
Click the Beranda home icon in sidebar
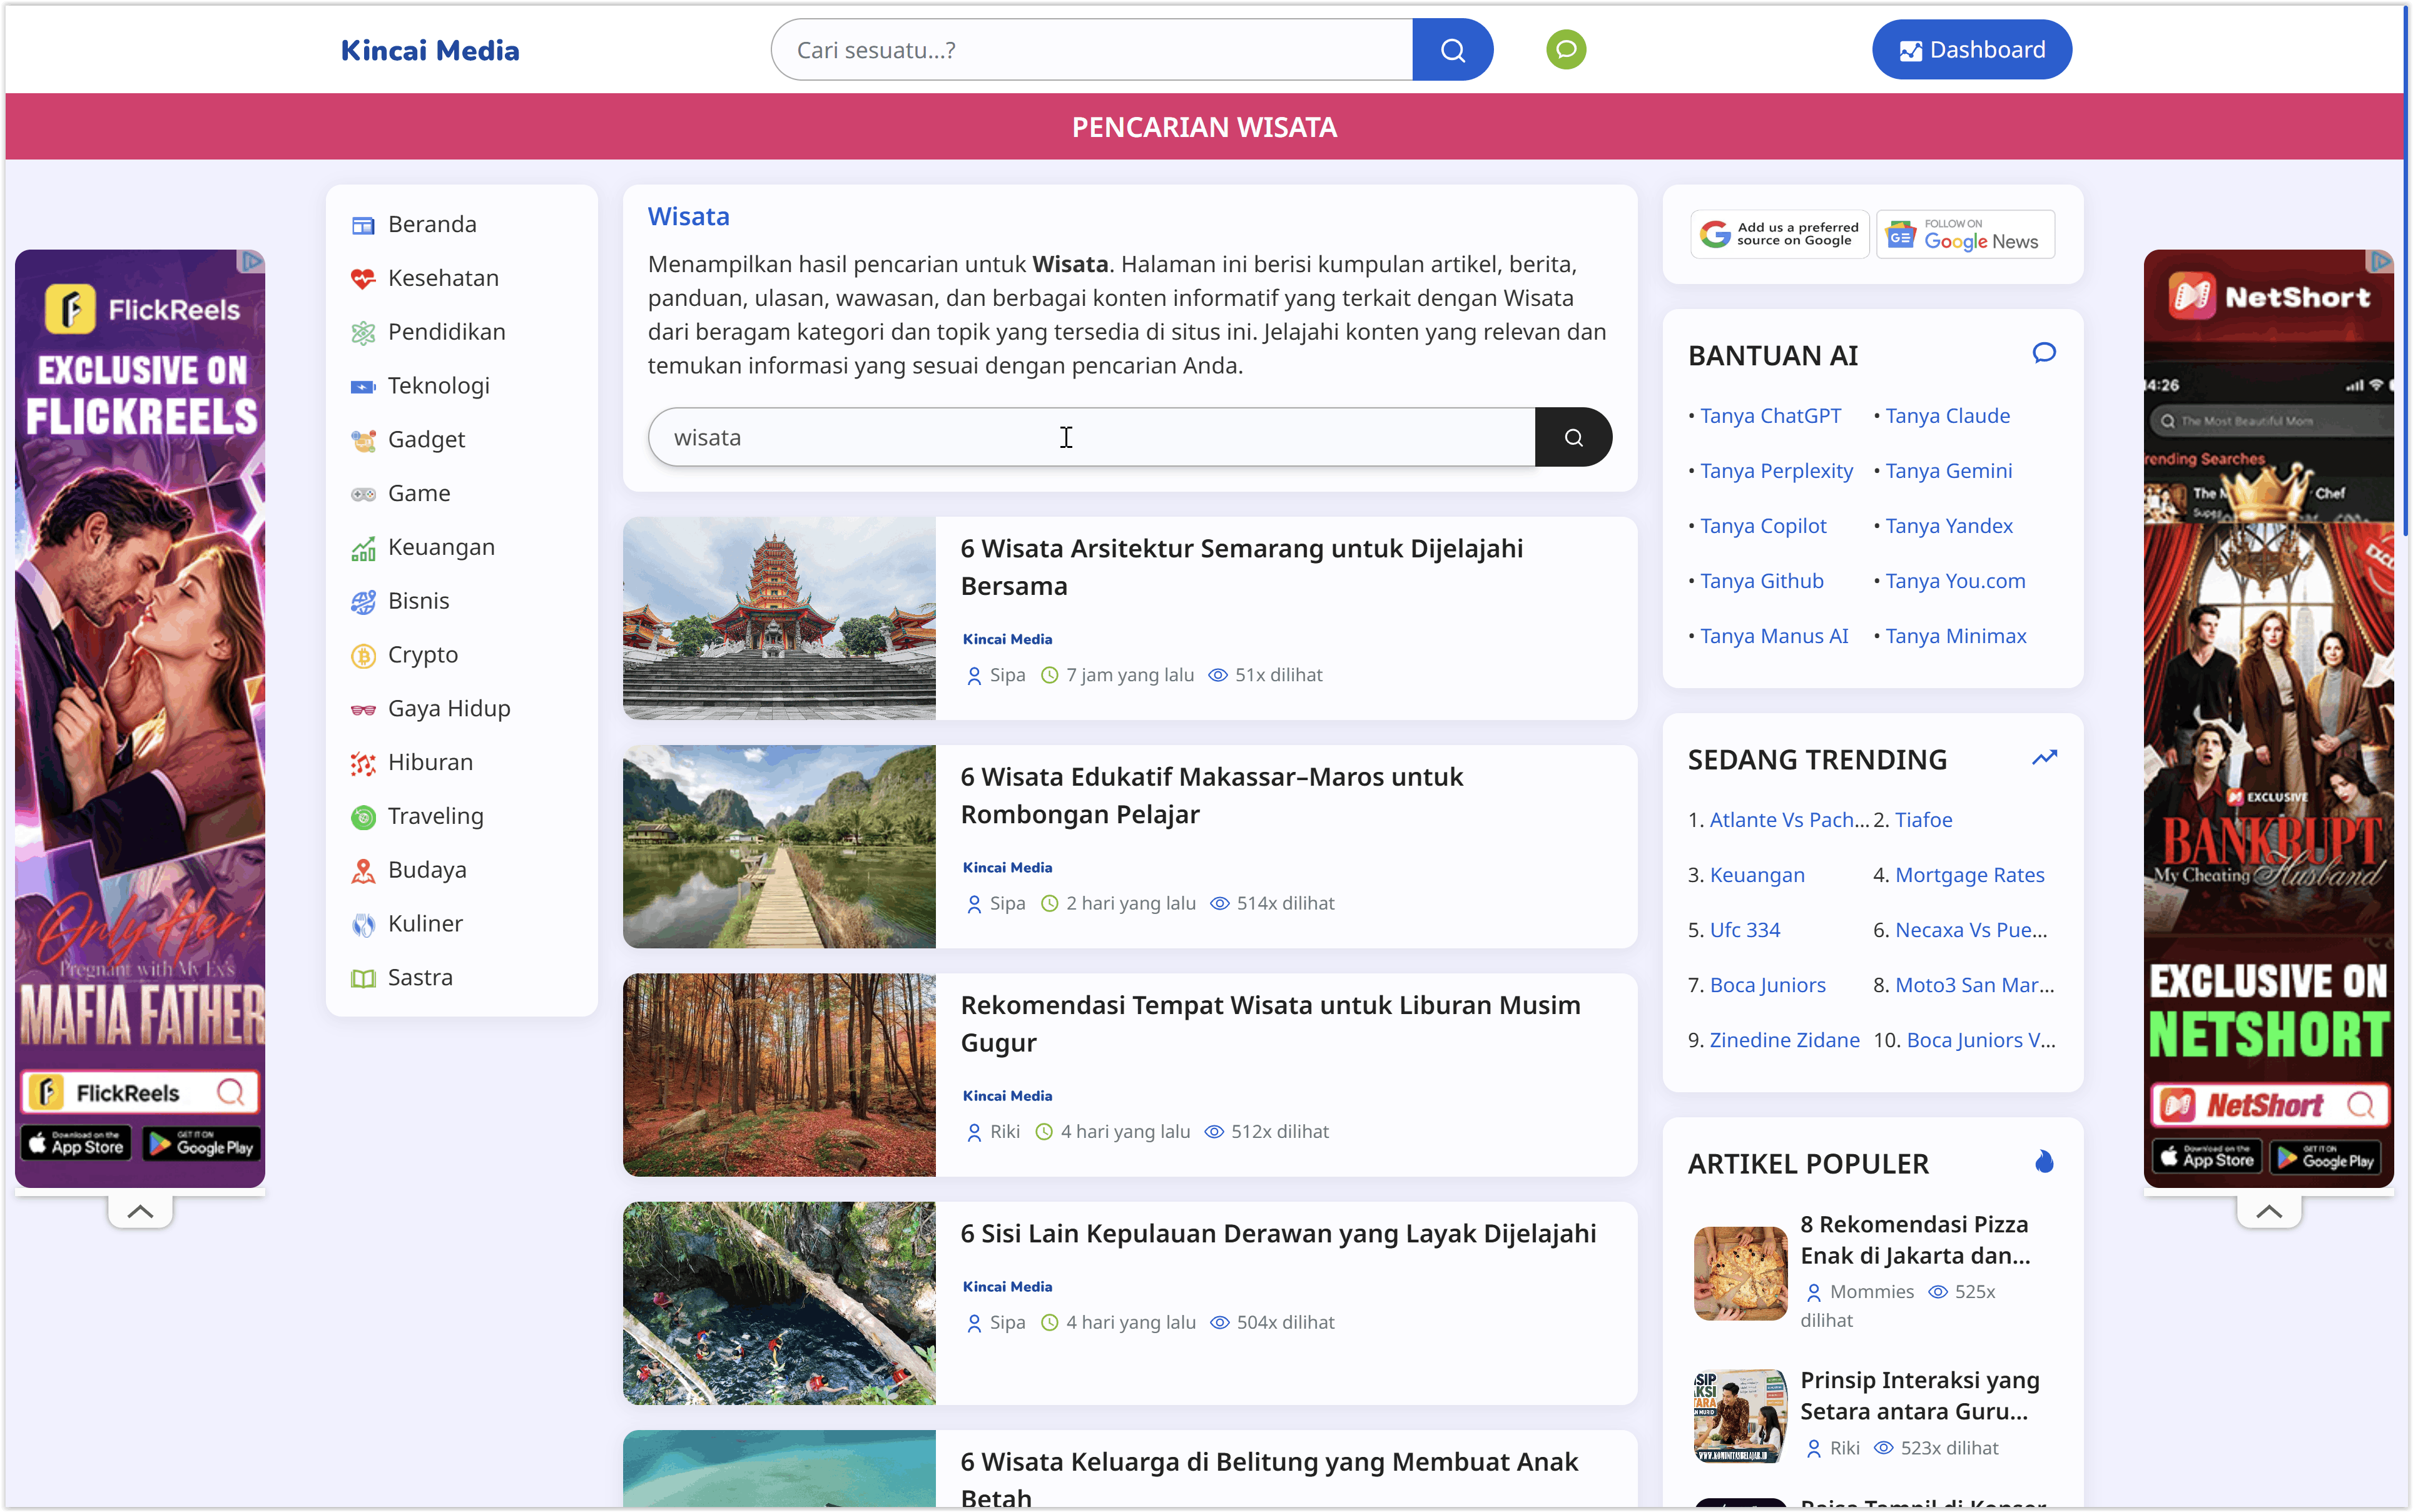pyautogui.click(x=363, y=225)
